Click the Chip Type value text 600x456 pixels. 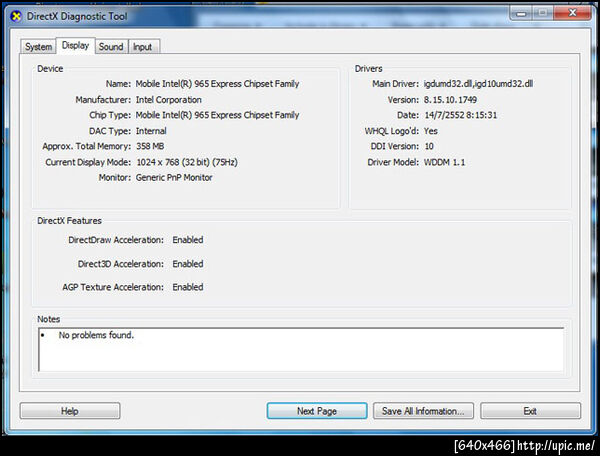coord(217,115)
